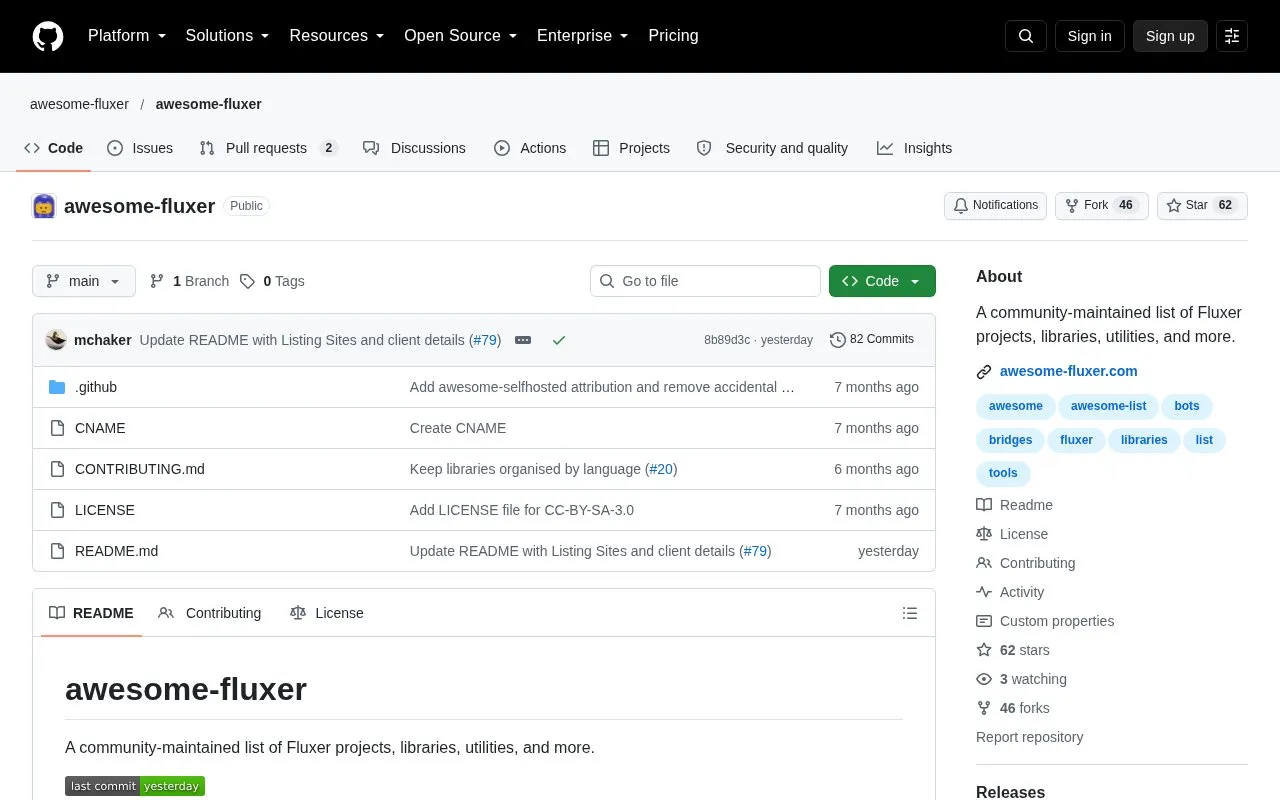Open the main branch selector
This screenshot has height=800, width=1280.
click(x=84, y=281)
